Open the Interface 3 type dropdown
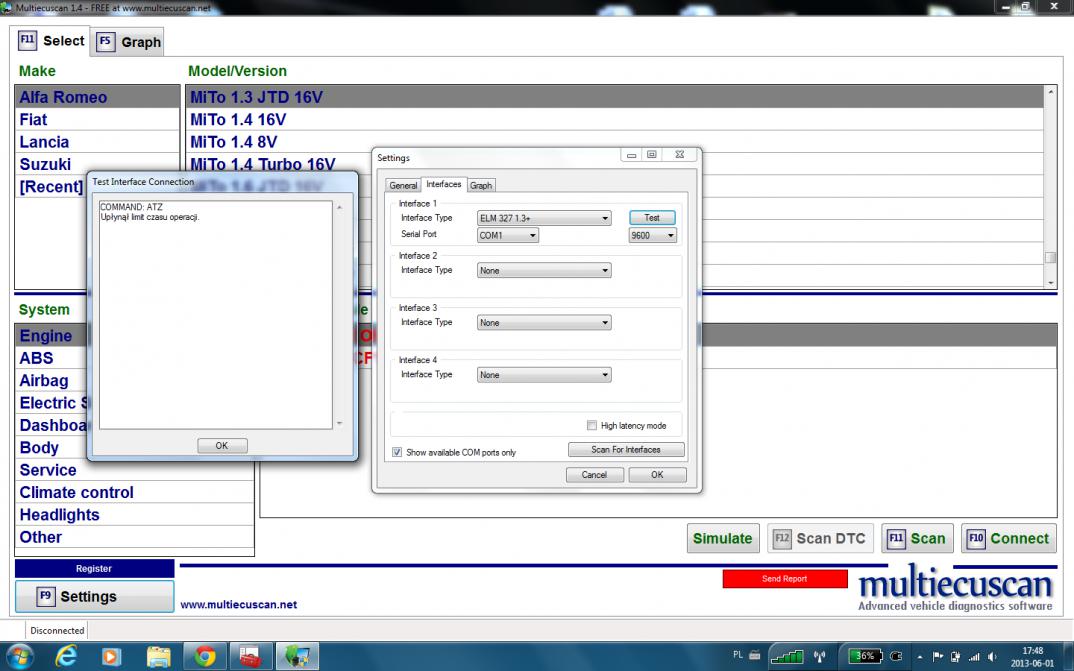Image resolution: width=1074 pixels, height=671 pixels. pyautogui.click(x=544, y=322)
